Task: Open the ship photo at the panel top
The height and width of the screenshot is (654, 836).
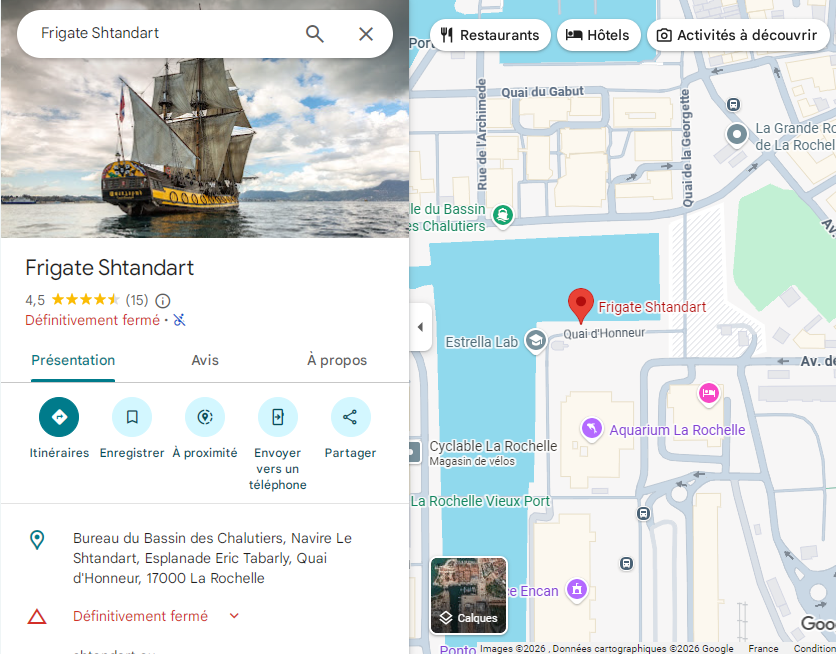Action: pyautogui.click(x=205, y=147)
